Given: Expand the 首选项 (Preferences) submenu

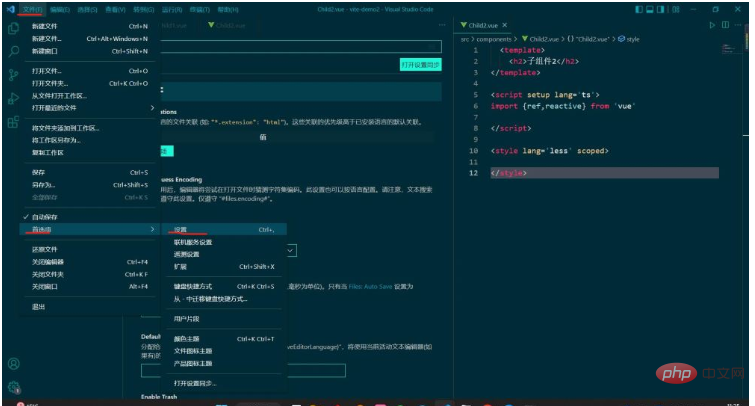Looking at the screenshot, I should [89, 229].
